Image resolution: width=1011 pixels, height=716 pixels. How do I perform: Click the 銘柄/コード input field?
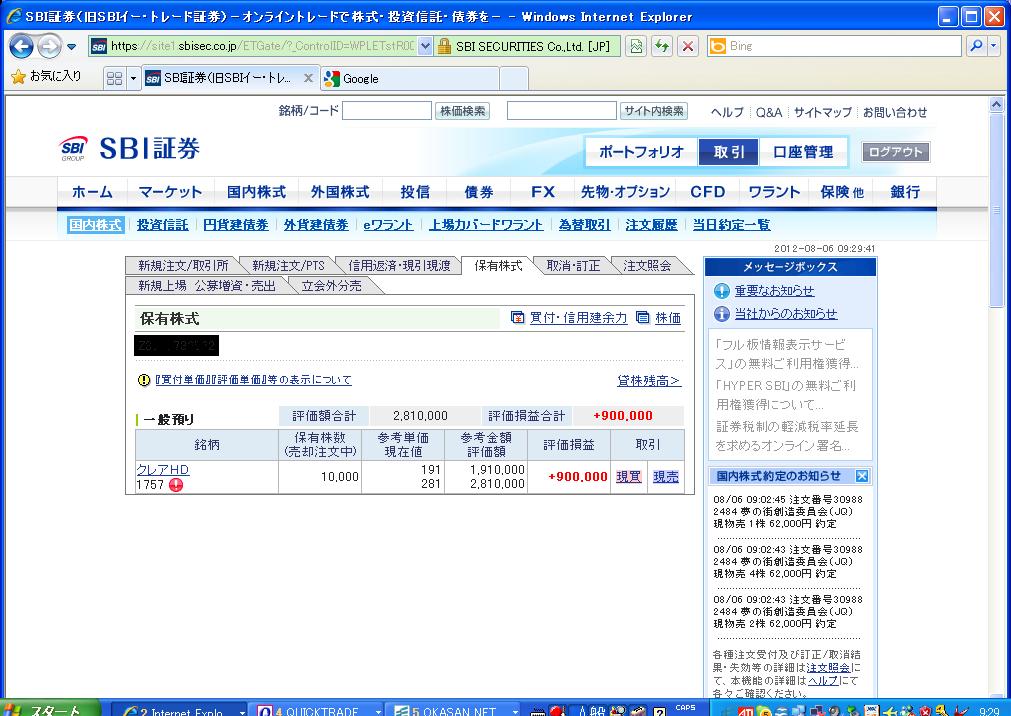386,111
